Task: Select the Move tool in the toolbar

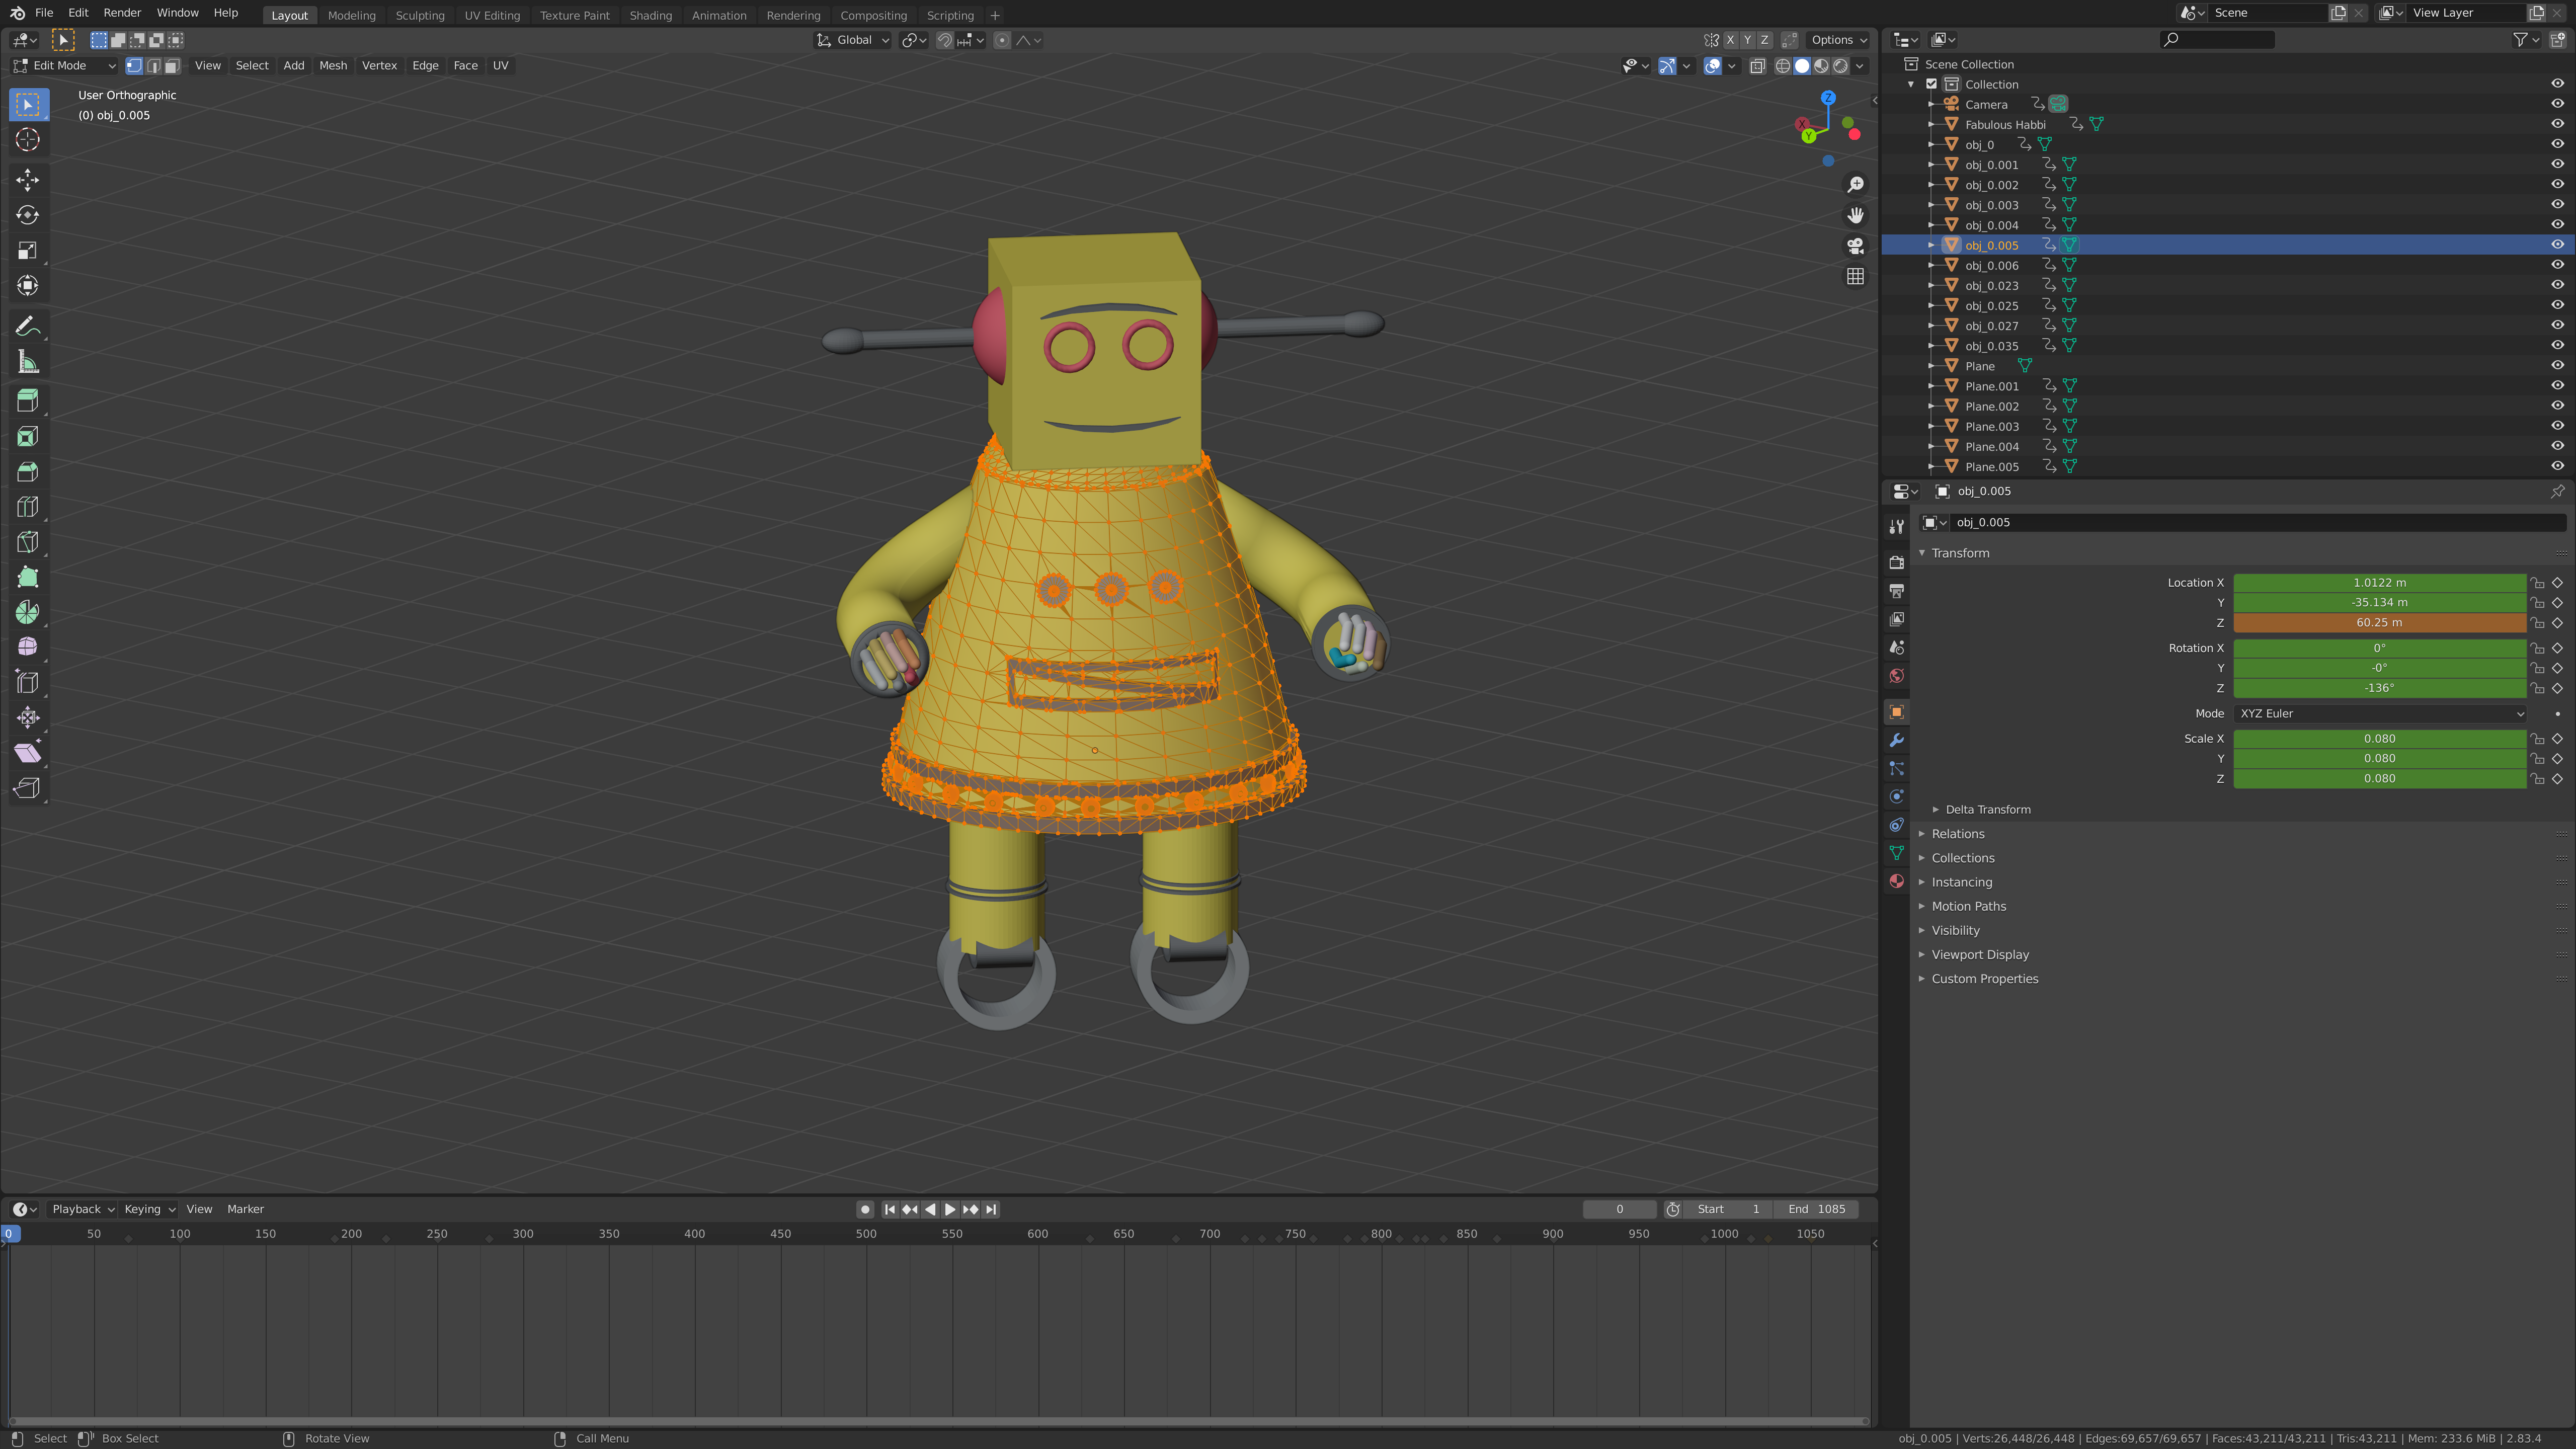Action: [27, 179]
